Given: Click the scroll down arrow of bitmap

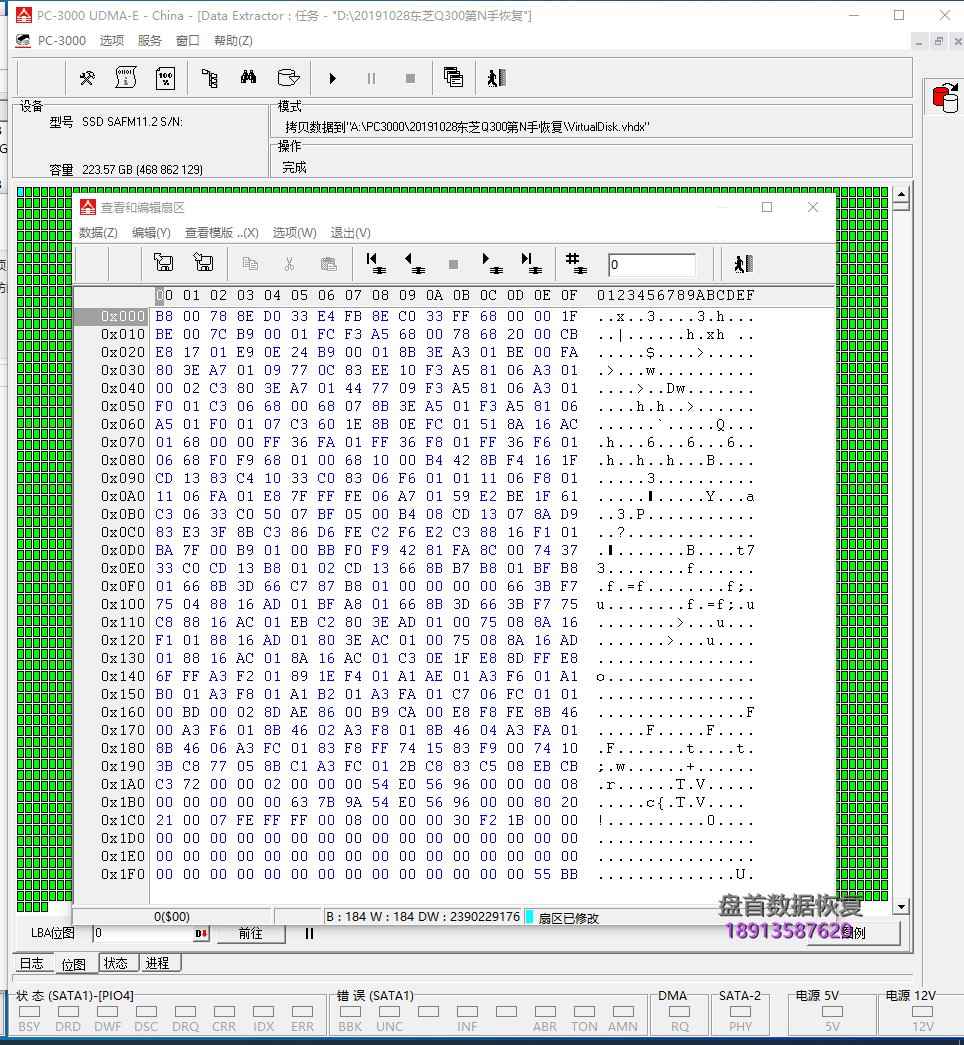Looking at the screenshot, I should pos(901,906).
